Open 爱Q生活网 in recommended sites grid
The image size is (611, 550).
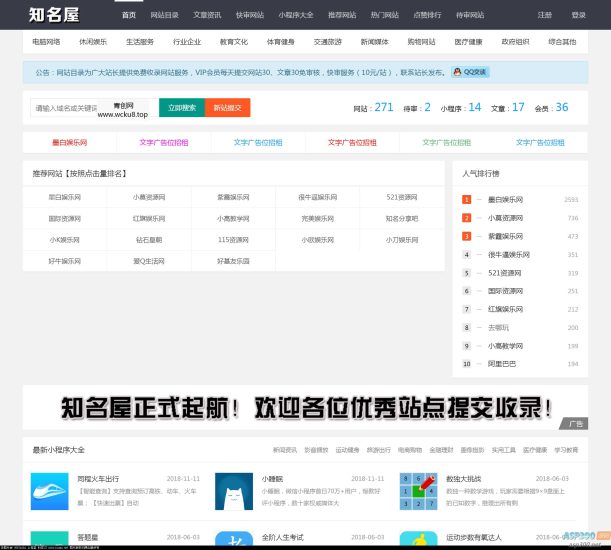click(x=149, y=261)
